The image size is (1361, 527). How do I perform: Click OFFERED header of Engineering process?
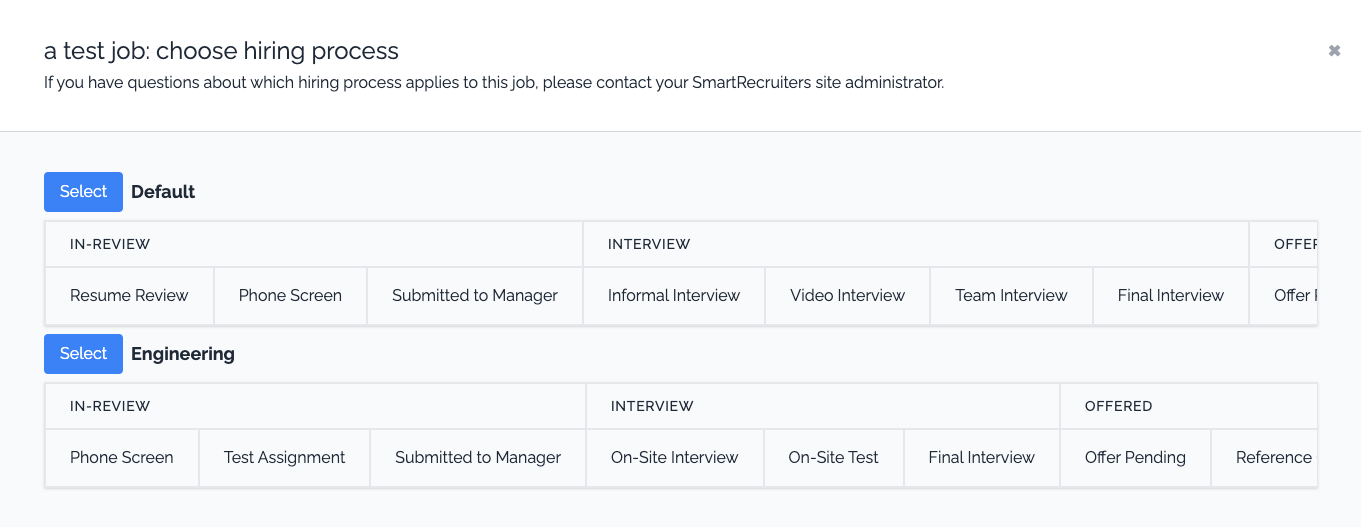1118,406
